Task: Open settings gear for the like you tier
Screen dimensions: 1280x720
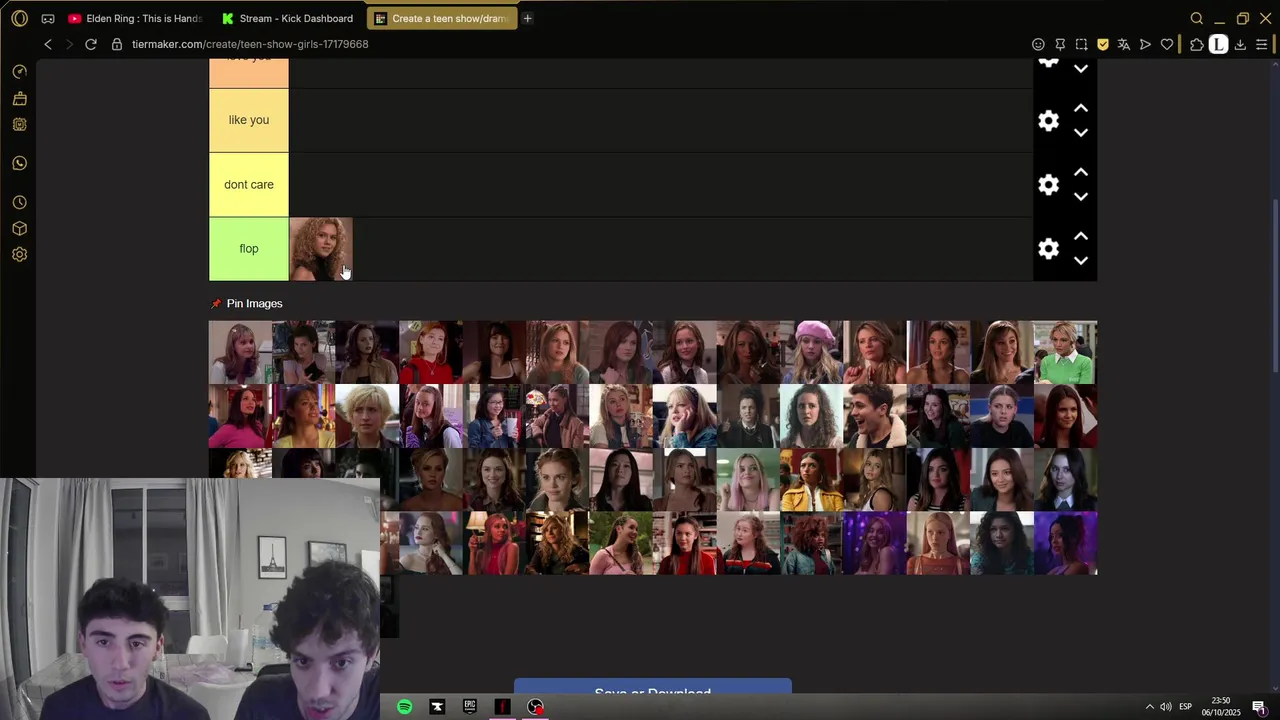Action: [x=1048, y=120]
